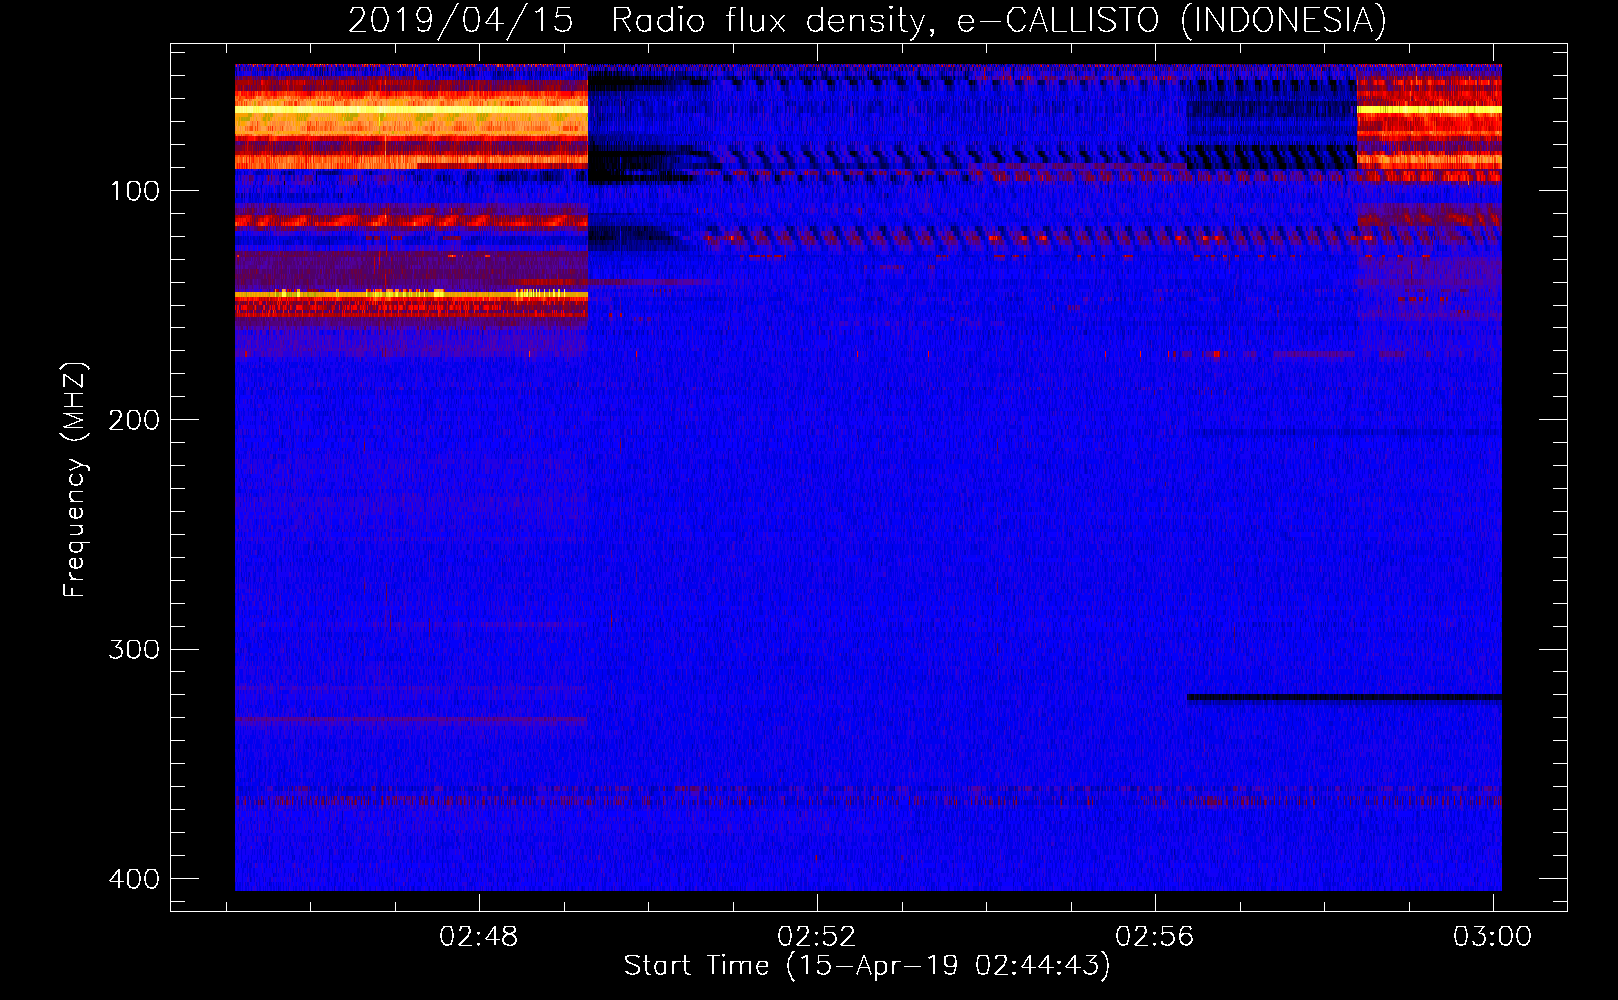
Task: Click the 300 frequency tick label
Action: coord(135,650)
